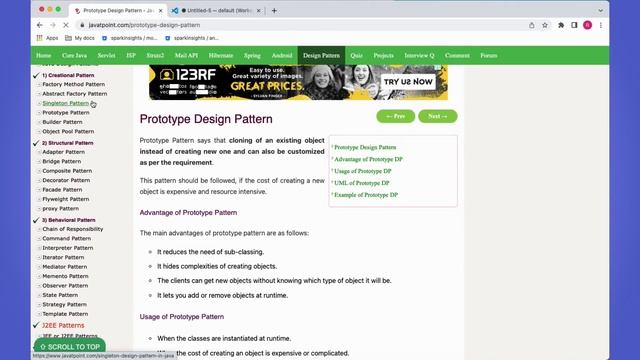Open Observer Pattern sidebar link
Screen dimensions: 640x360
coord(65,286)
